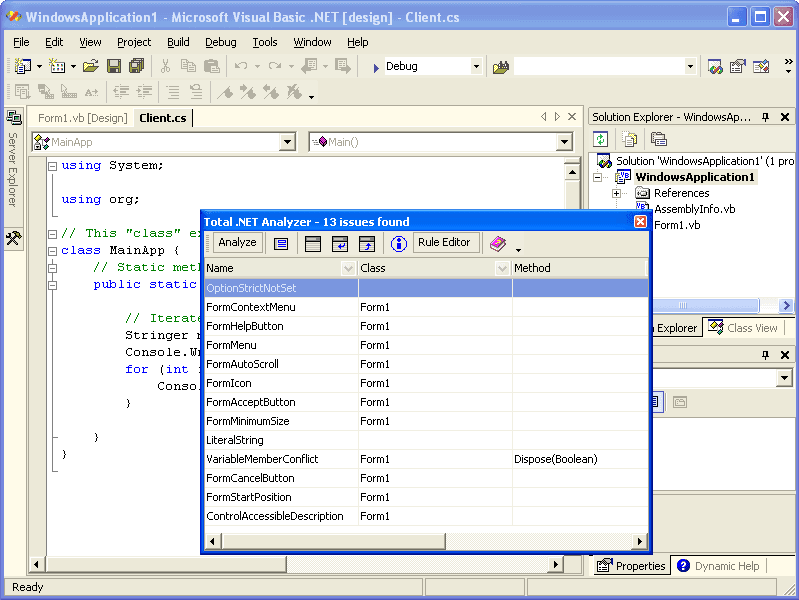Image resolution: width=799 pixels, height=600 pixels.
Task: Click the Analyze button
Action: click(237, 243)
